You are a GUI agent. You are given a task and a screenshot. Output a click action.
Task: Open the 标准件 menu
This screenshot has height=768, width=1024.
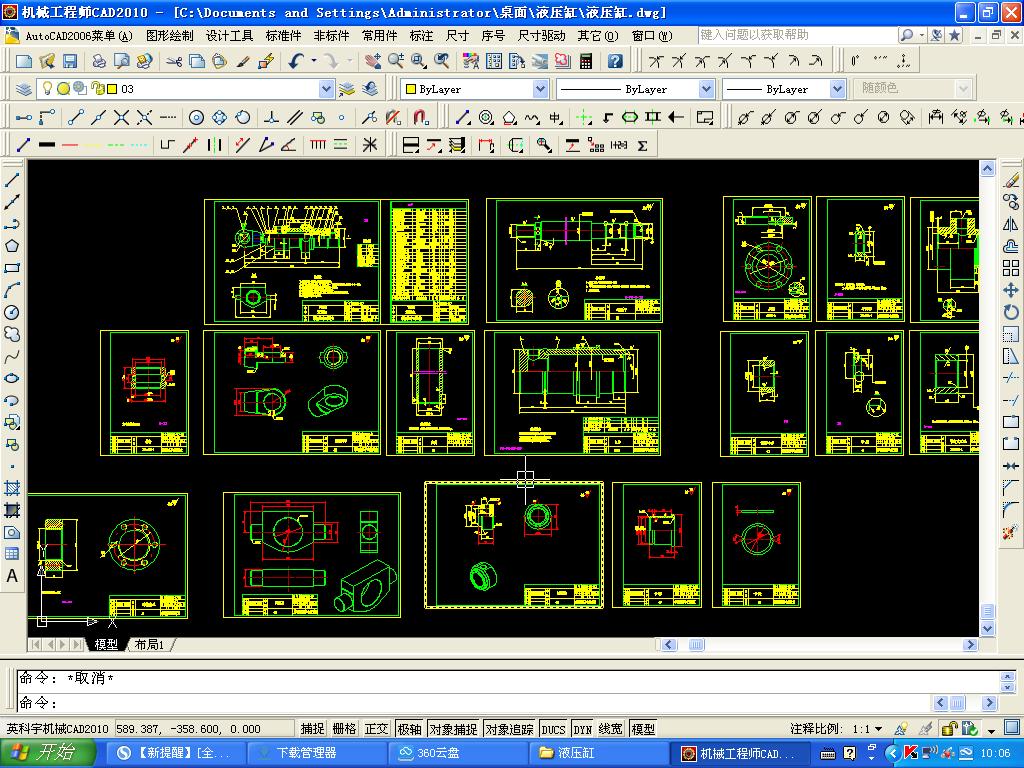coord(283,35)
